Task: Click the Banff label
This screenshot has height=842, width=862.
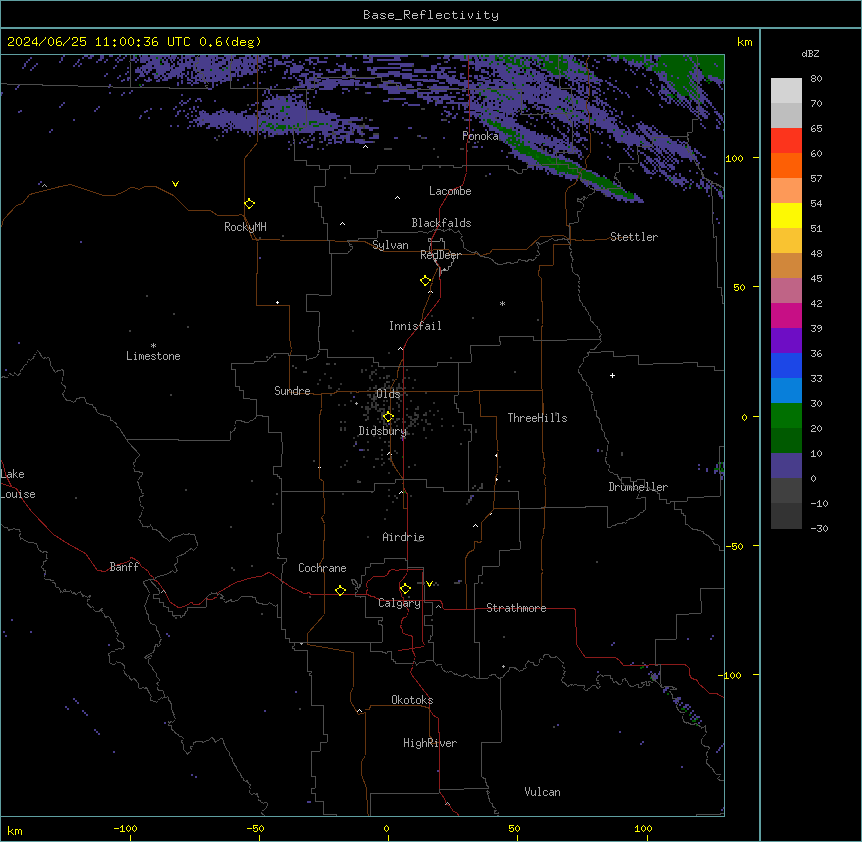Action: click(124, 567)
